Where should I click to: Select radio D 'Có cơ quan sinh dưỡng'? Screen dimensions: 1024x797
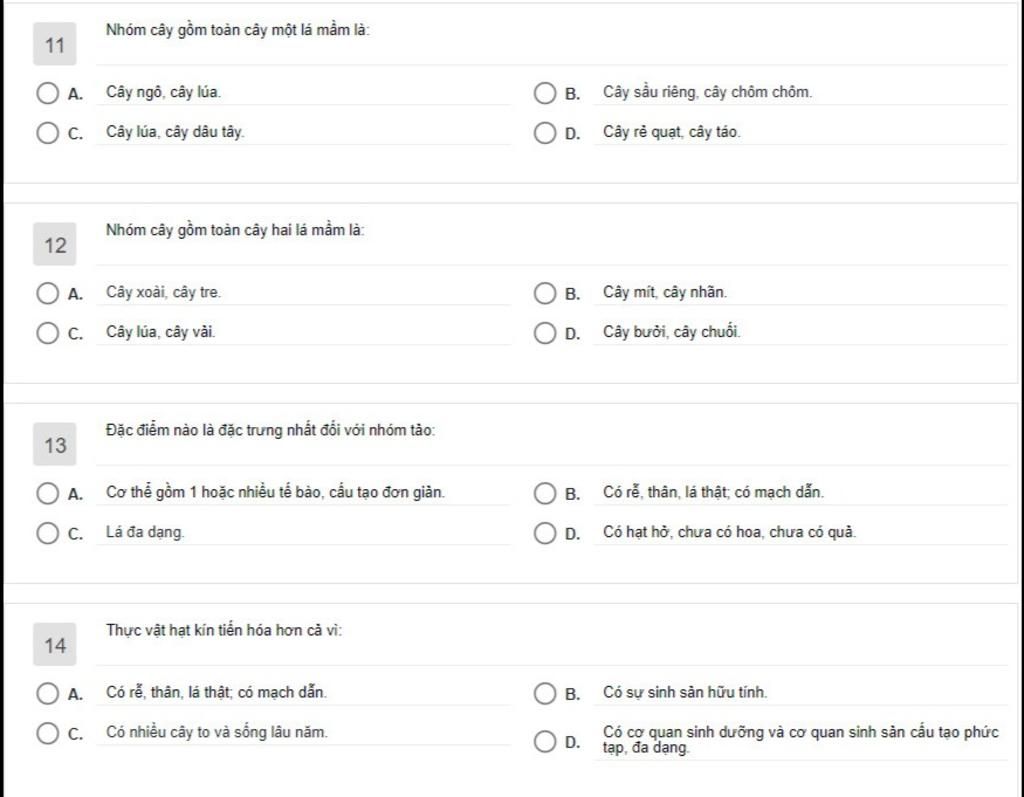544,741
